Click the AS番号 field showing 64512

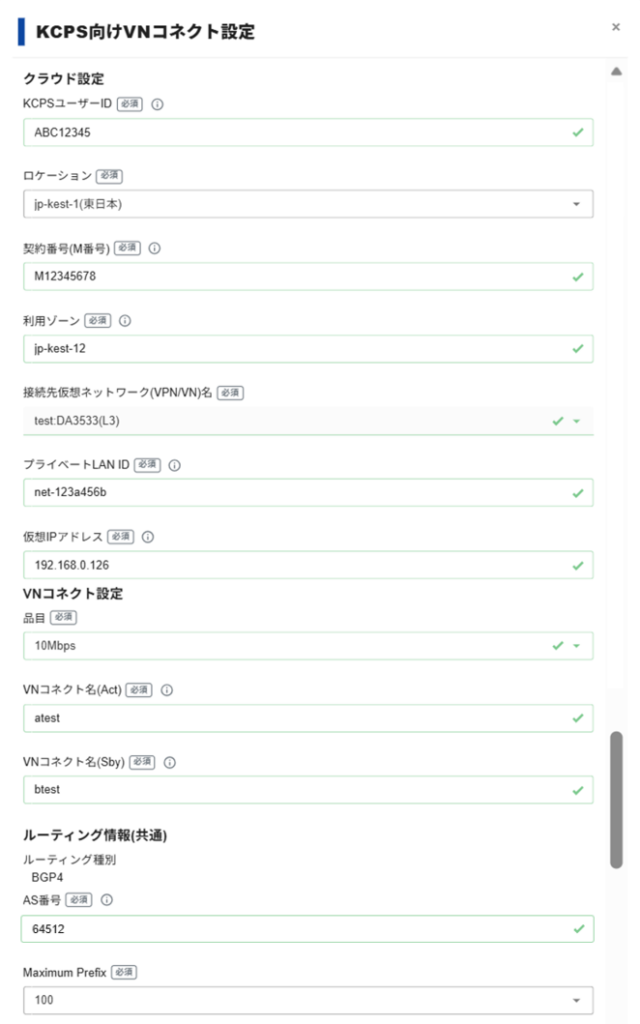coord(308,929)
